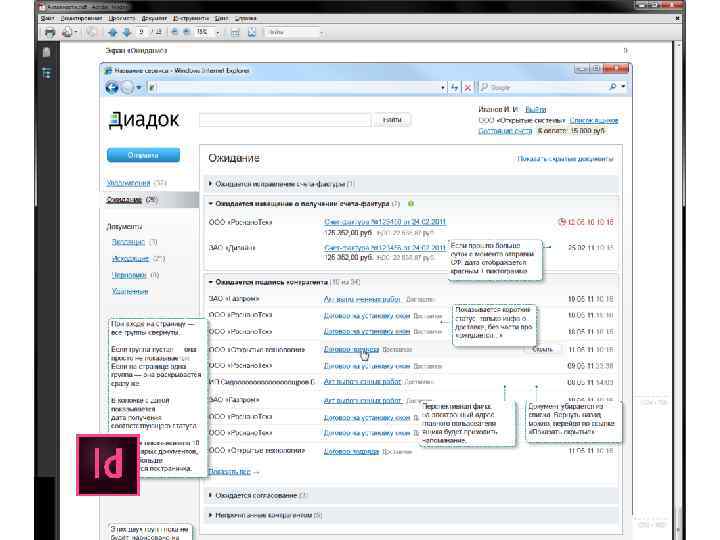Open browser recent pages dropdown arrow
This screenshot has width=720, height=540.
point(139,87)
